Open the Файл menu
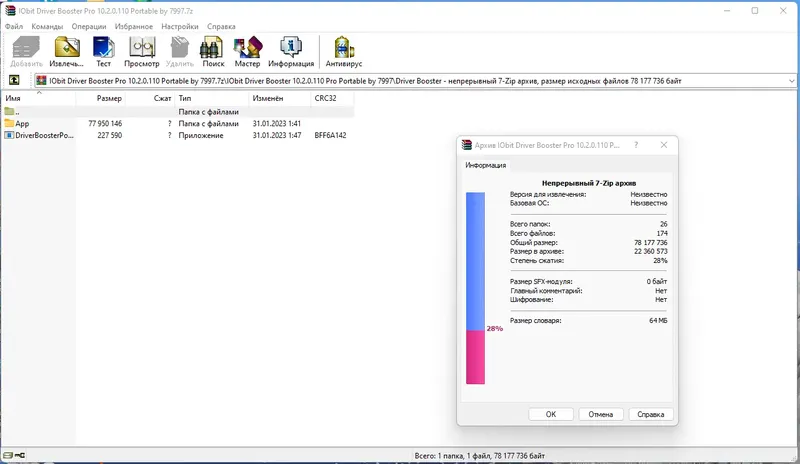 tap(14, 26)
